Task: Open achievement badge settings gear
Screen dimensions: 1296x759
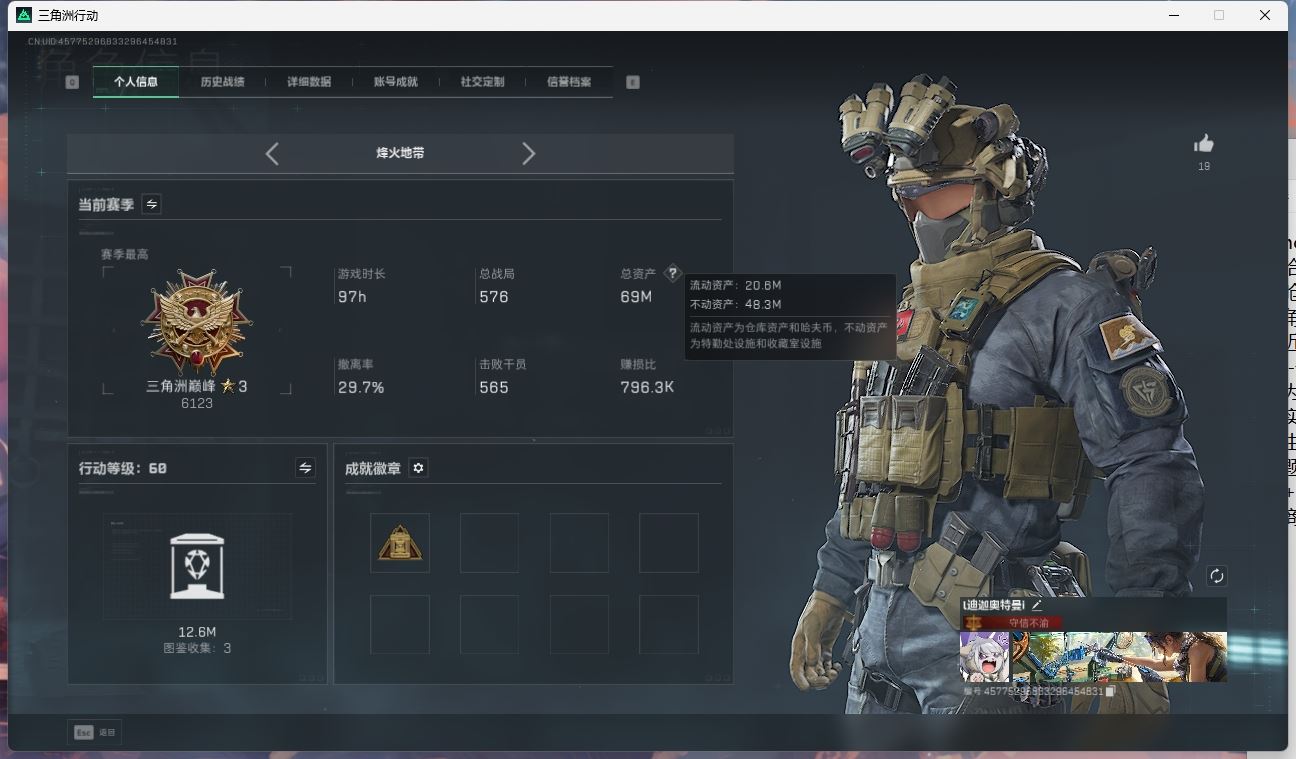Action: 418,468
